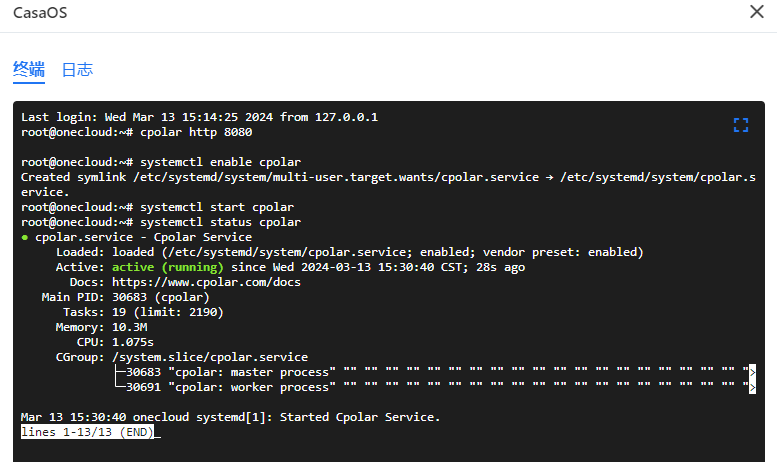The image size is (777, 462).
Task: Click the /system.slice/cpolar.service CGroup path
Action: [x=210, y=357]
